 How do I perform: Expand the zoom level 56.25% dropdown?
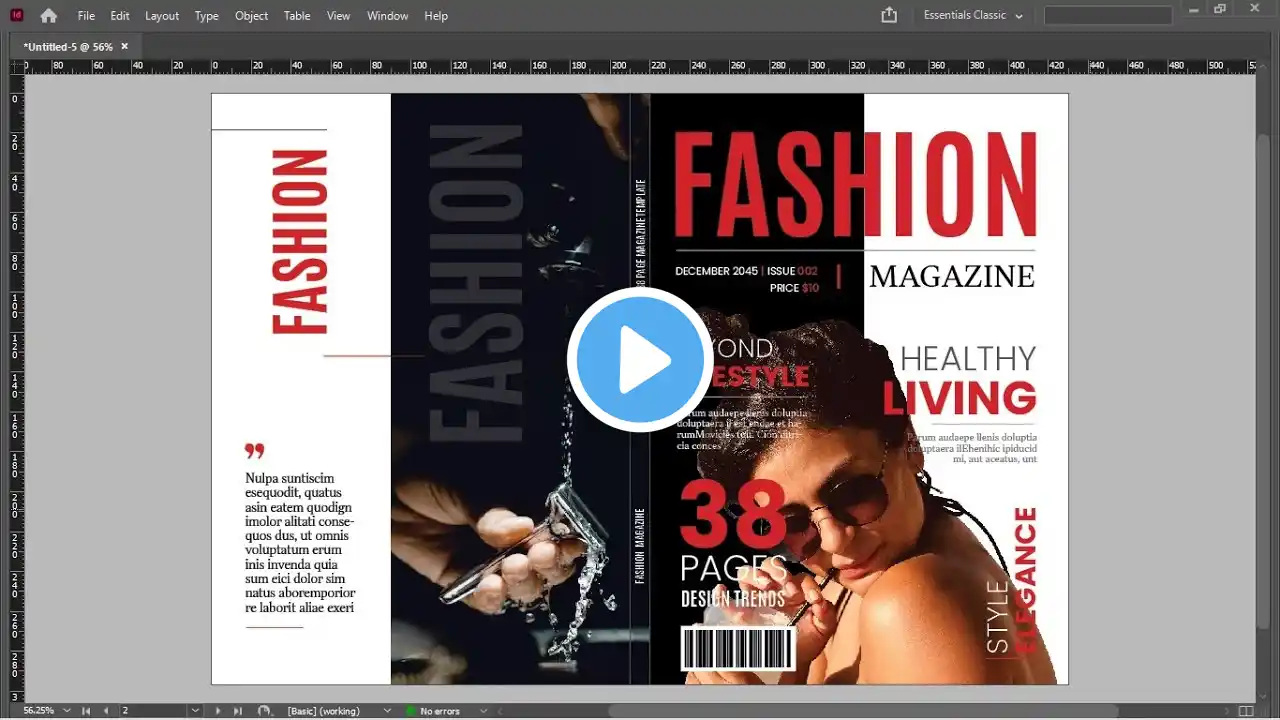click(x=67, y=711)
